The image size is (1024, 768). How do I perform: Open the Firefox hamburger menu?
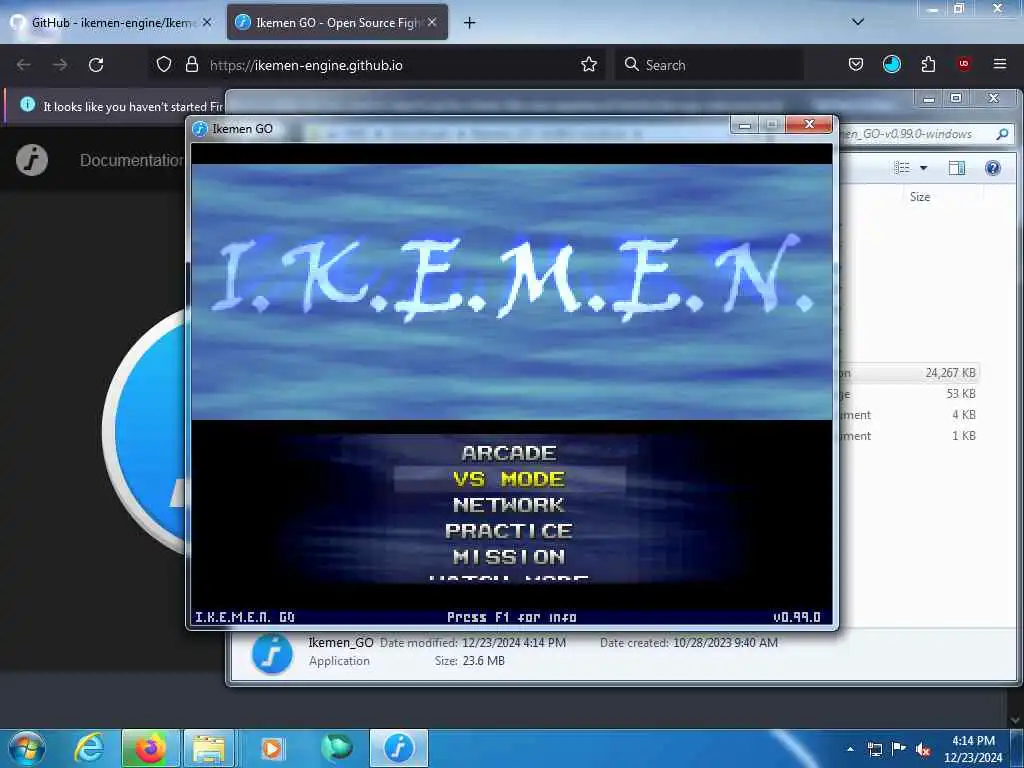coord(999,64)
